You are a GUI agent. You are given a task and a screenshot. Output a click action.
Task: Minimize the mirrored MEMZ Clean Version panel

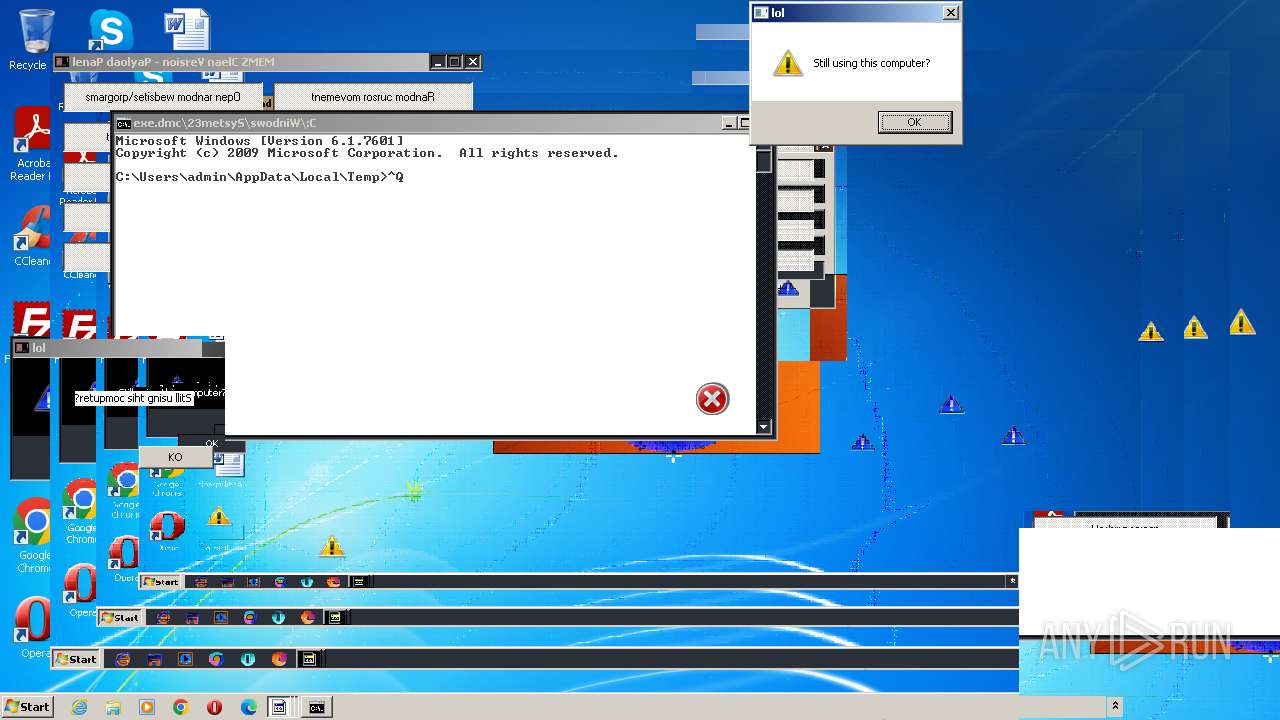[438, 62]
